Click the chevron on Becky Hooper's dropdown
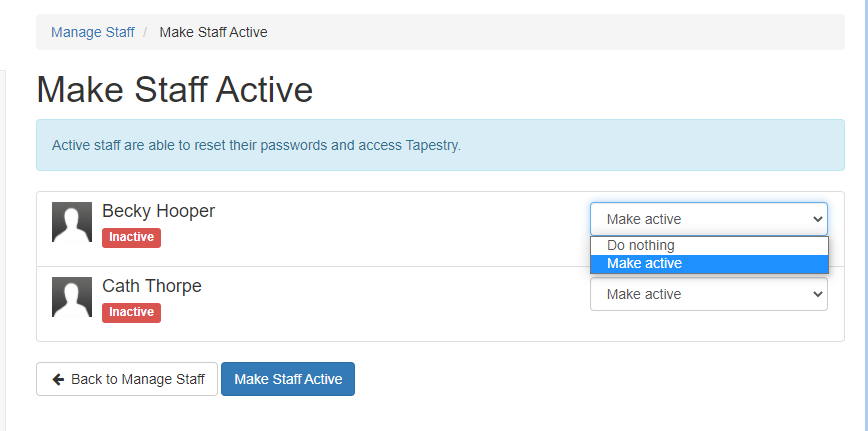The height and width of the screenshot is (431, 868). click(818, 219)
